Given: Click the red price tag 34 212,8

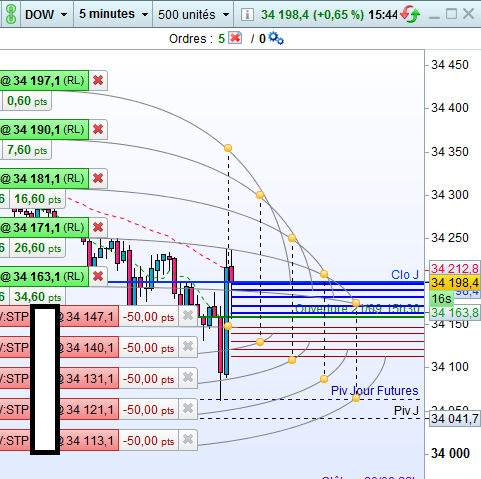Looking at the screenshot, I should click(x=455, y=268).
